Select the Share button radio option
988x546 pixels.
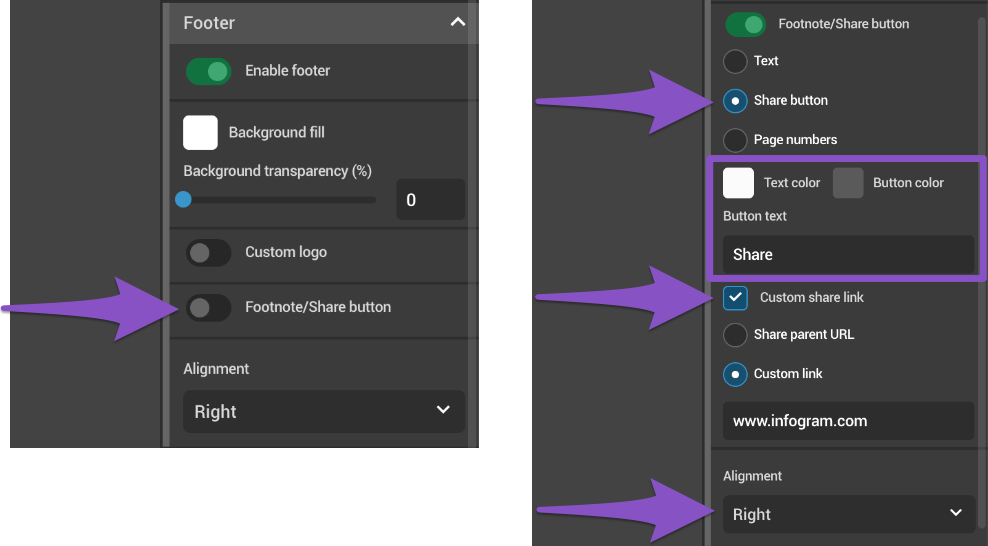[735, 101]
